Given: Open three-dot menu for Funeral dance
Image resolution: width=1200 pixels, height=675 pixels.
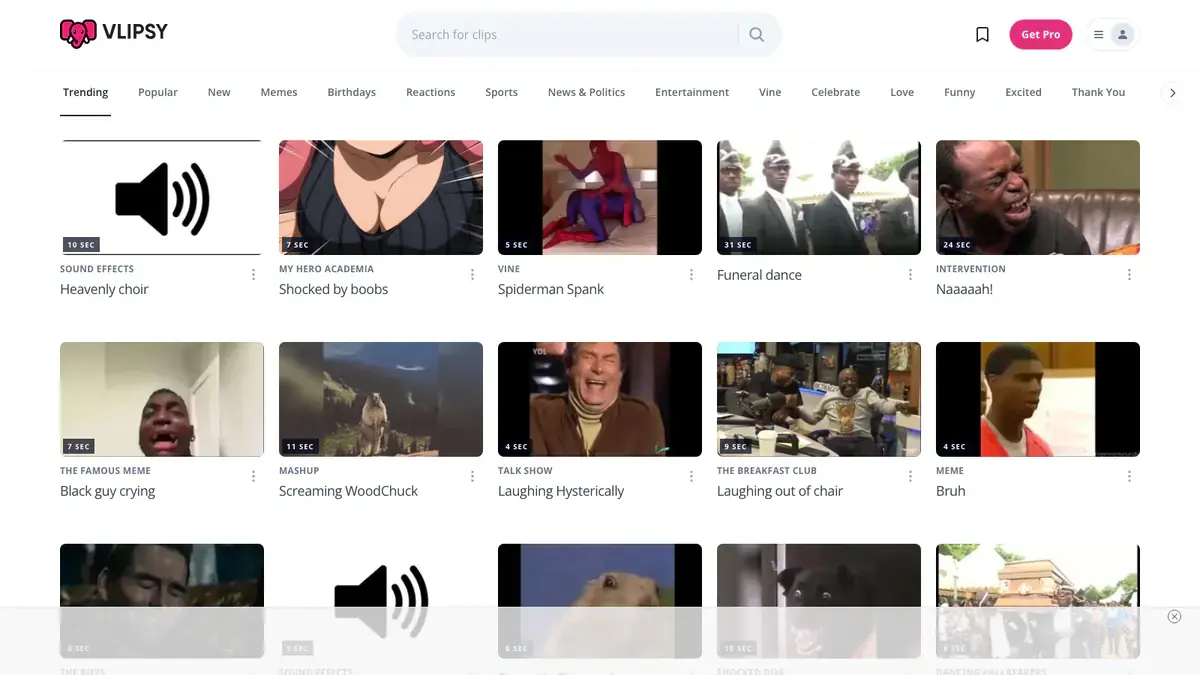Looking at the screenshot, I should [910, 274].
